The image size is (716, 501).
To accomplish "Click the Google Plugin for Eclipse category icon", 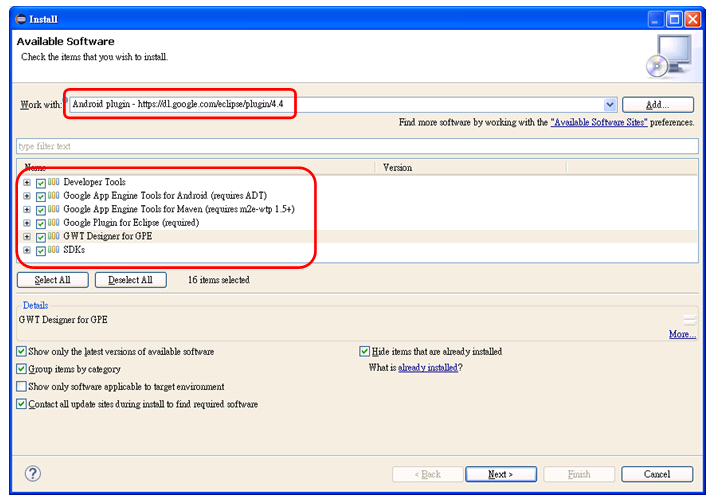I will pos(53,222).
